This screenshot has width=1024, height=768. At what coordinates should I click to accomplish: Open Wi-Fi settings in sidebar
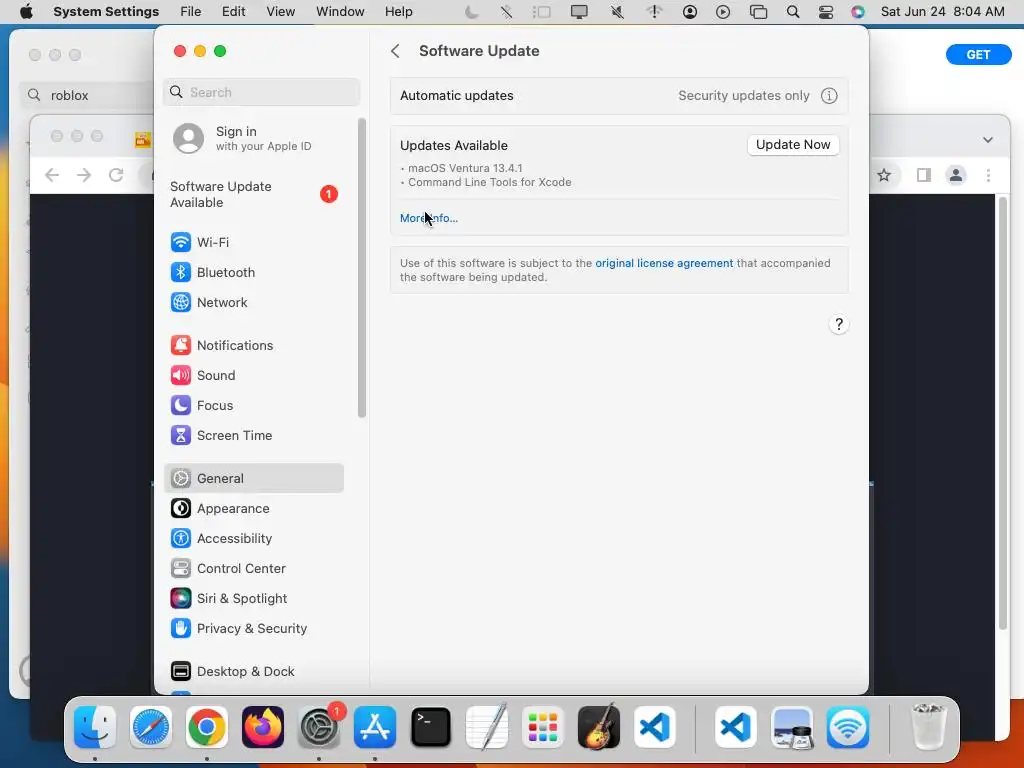click(253, 242)
